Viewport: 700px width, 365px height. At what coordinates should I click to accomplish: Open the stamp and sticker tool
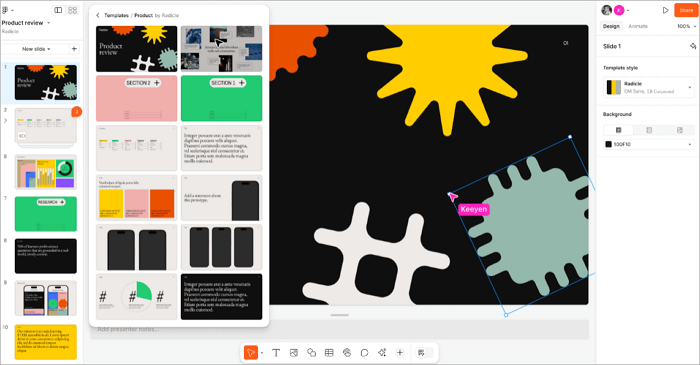coord(347,353)
